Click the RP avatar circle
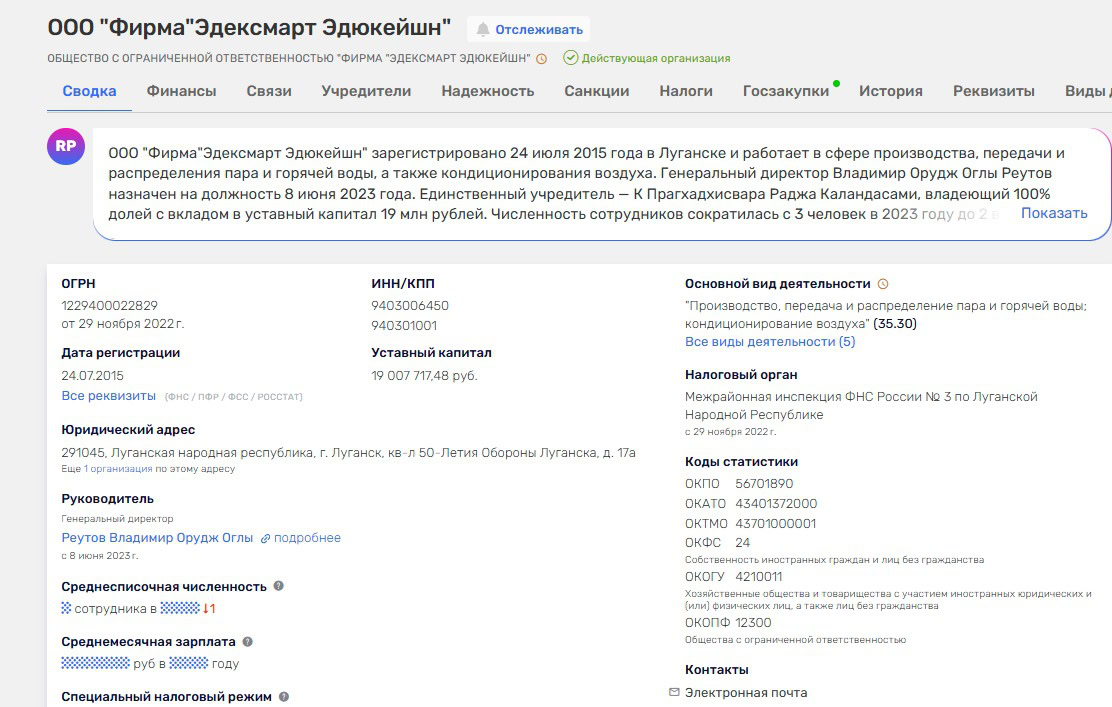The width and height of the screenshot is (1112, 707). point(65,146)
